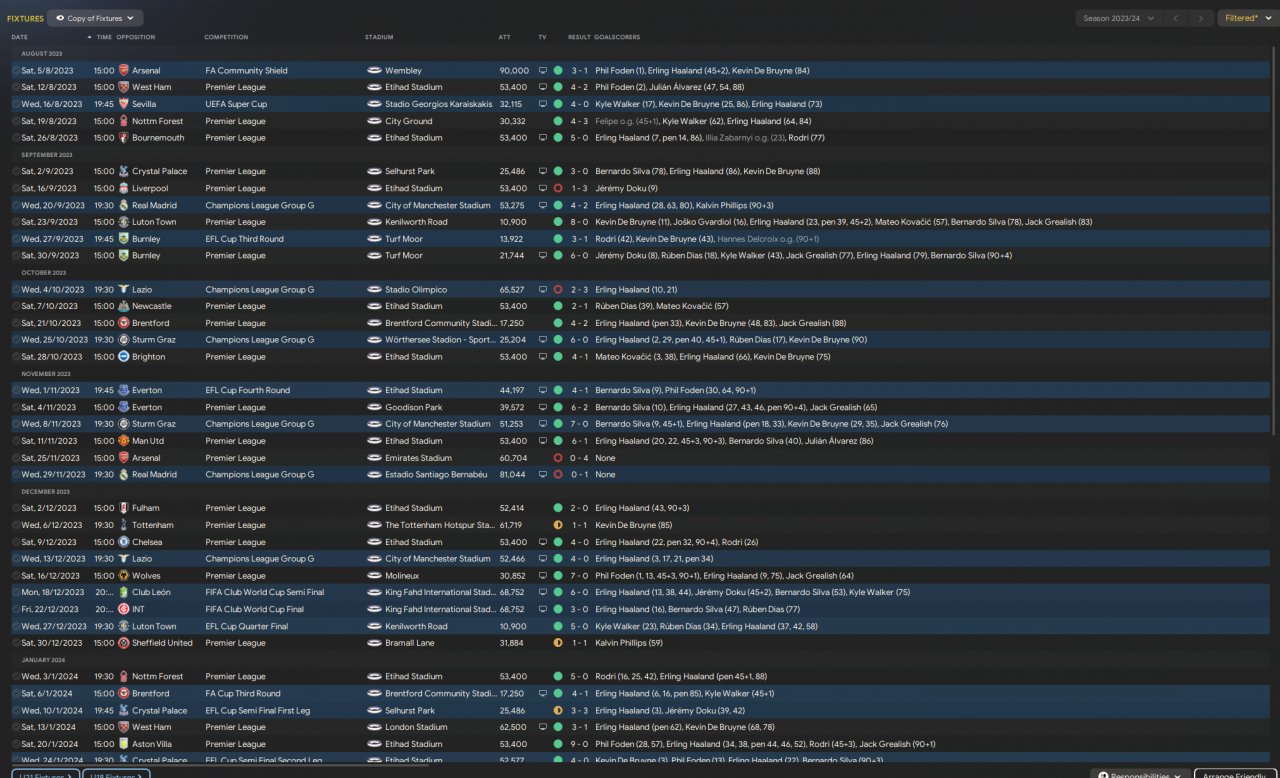Click the Newcastle club crest
The width and height of the screenshot is (1280, 778).
pos(124,306)
